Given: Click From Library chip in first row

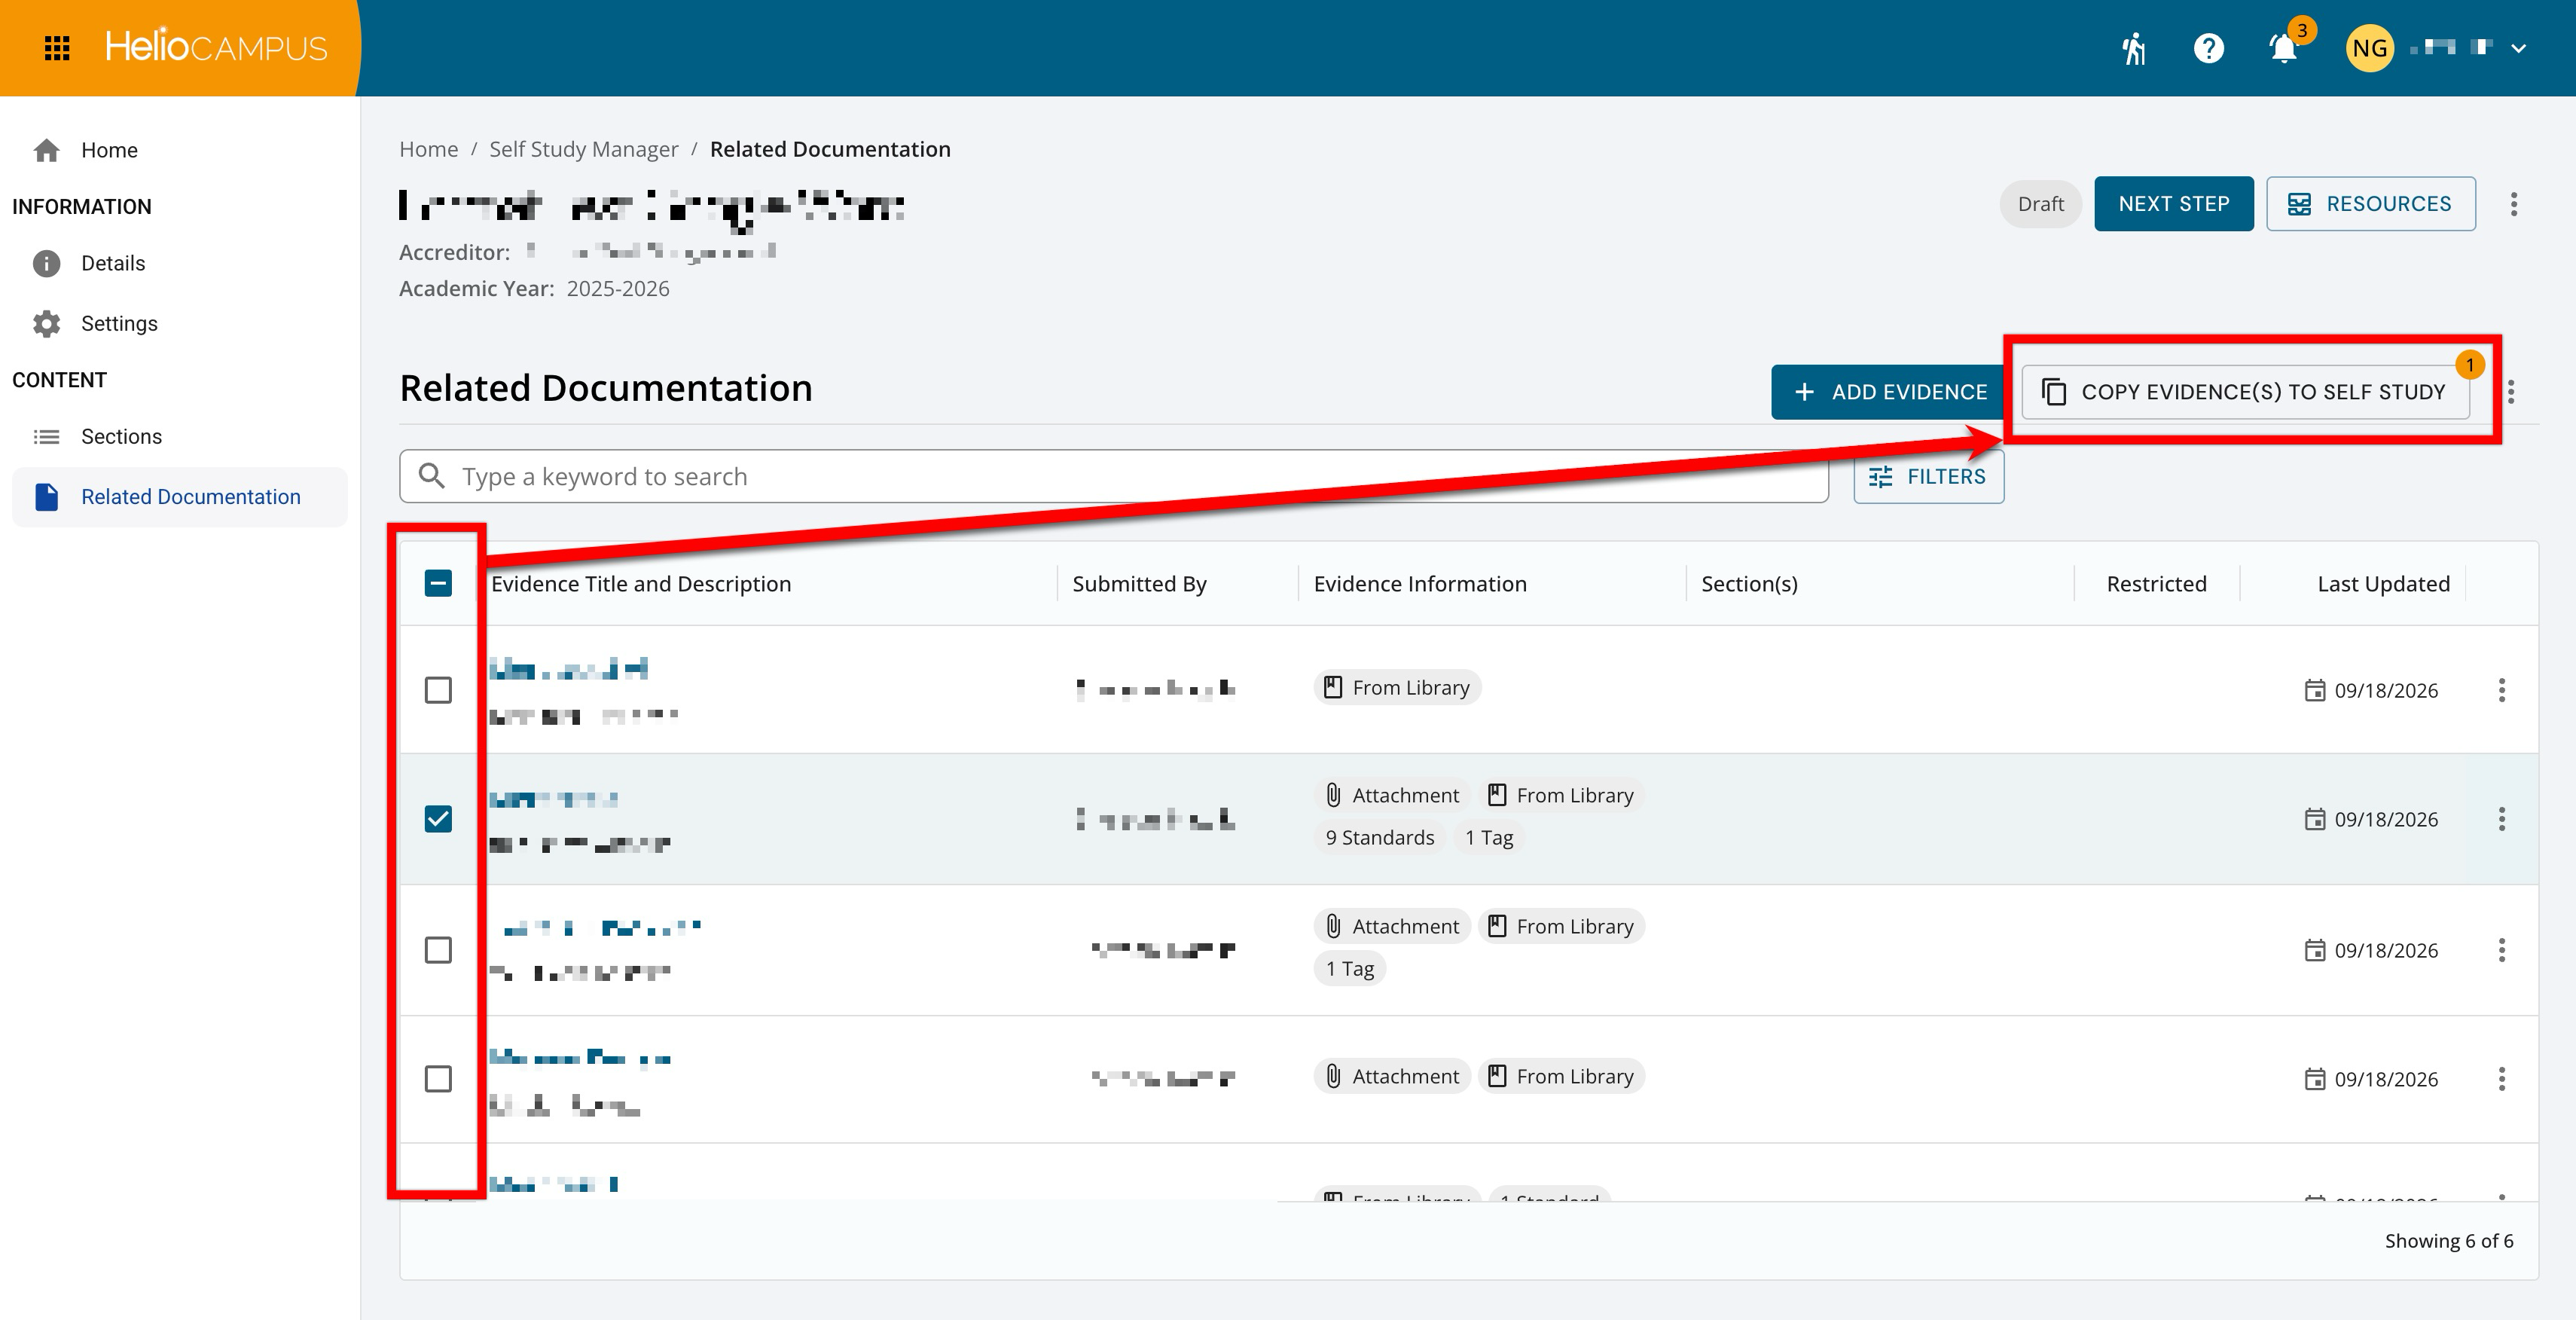Looking at the screenshot, I should (x=1397, y=688).
